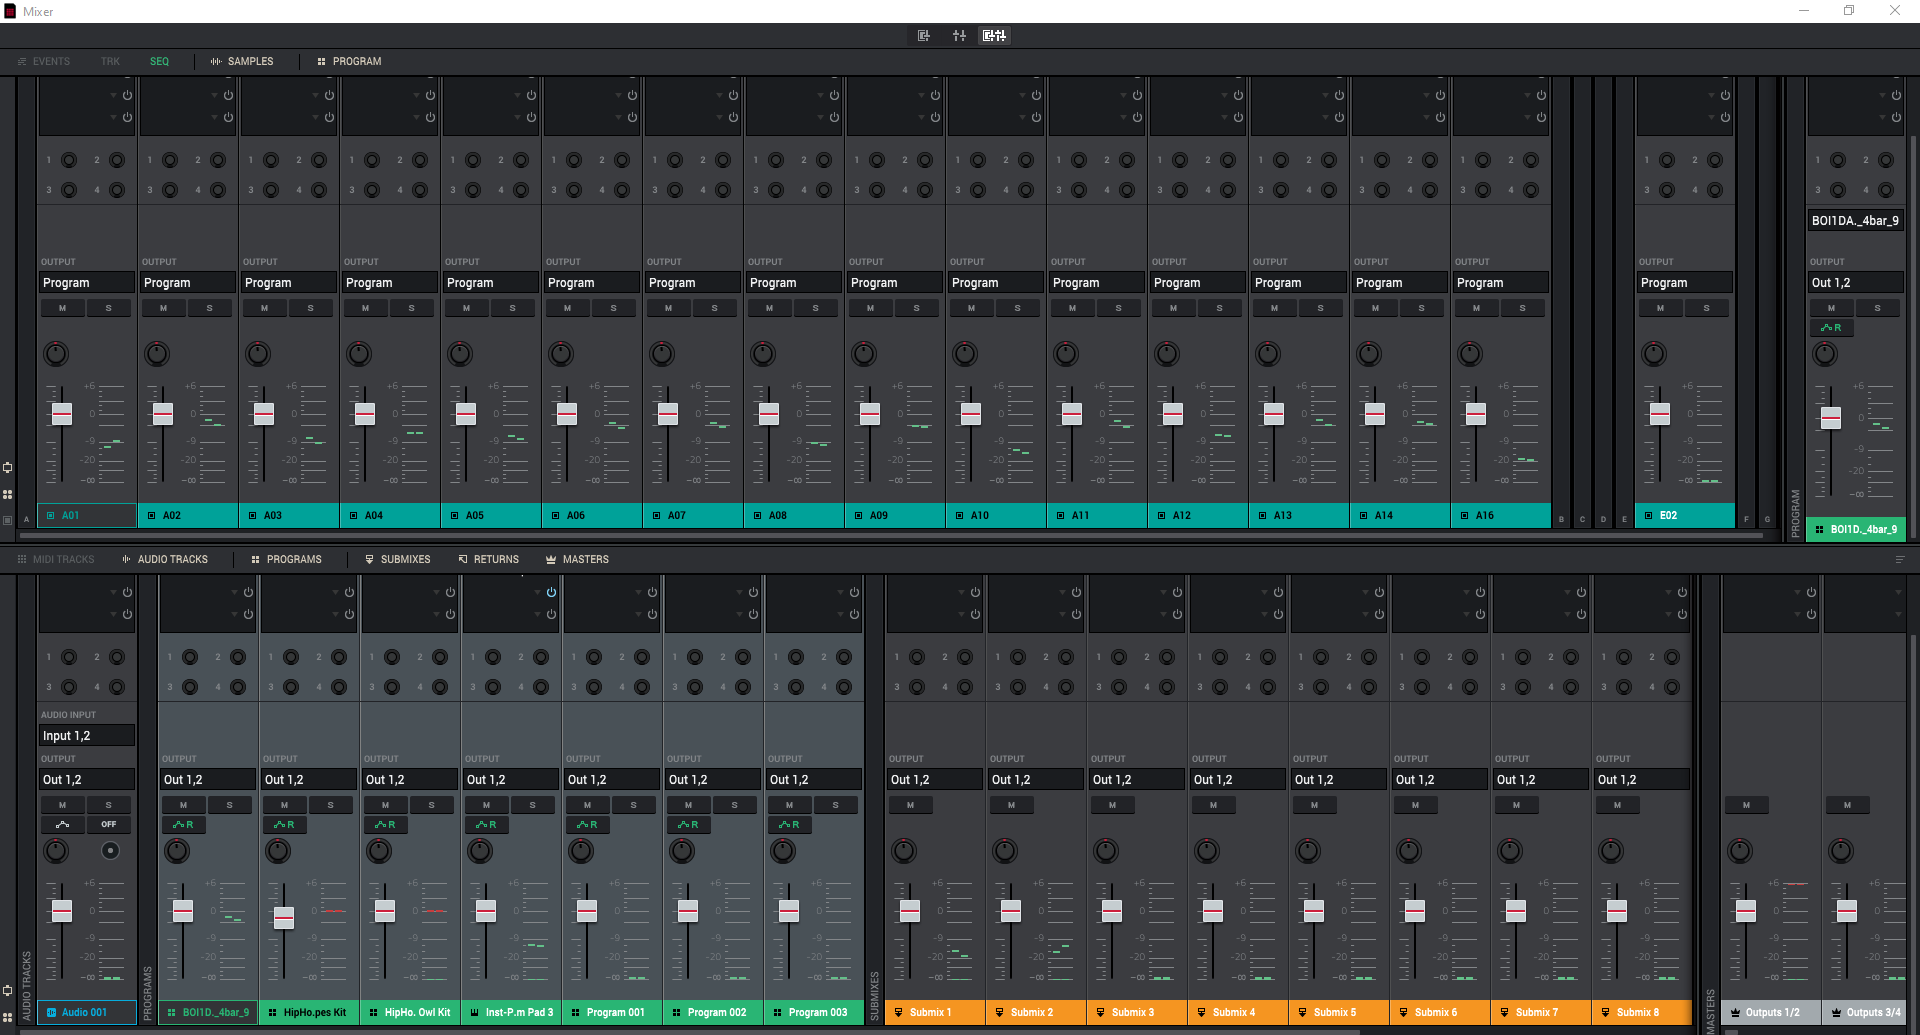Open the output dropdown on pad A08
The height and width of the screenshot is (1035, 1920).
794,283
